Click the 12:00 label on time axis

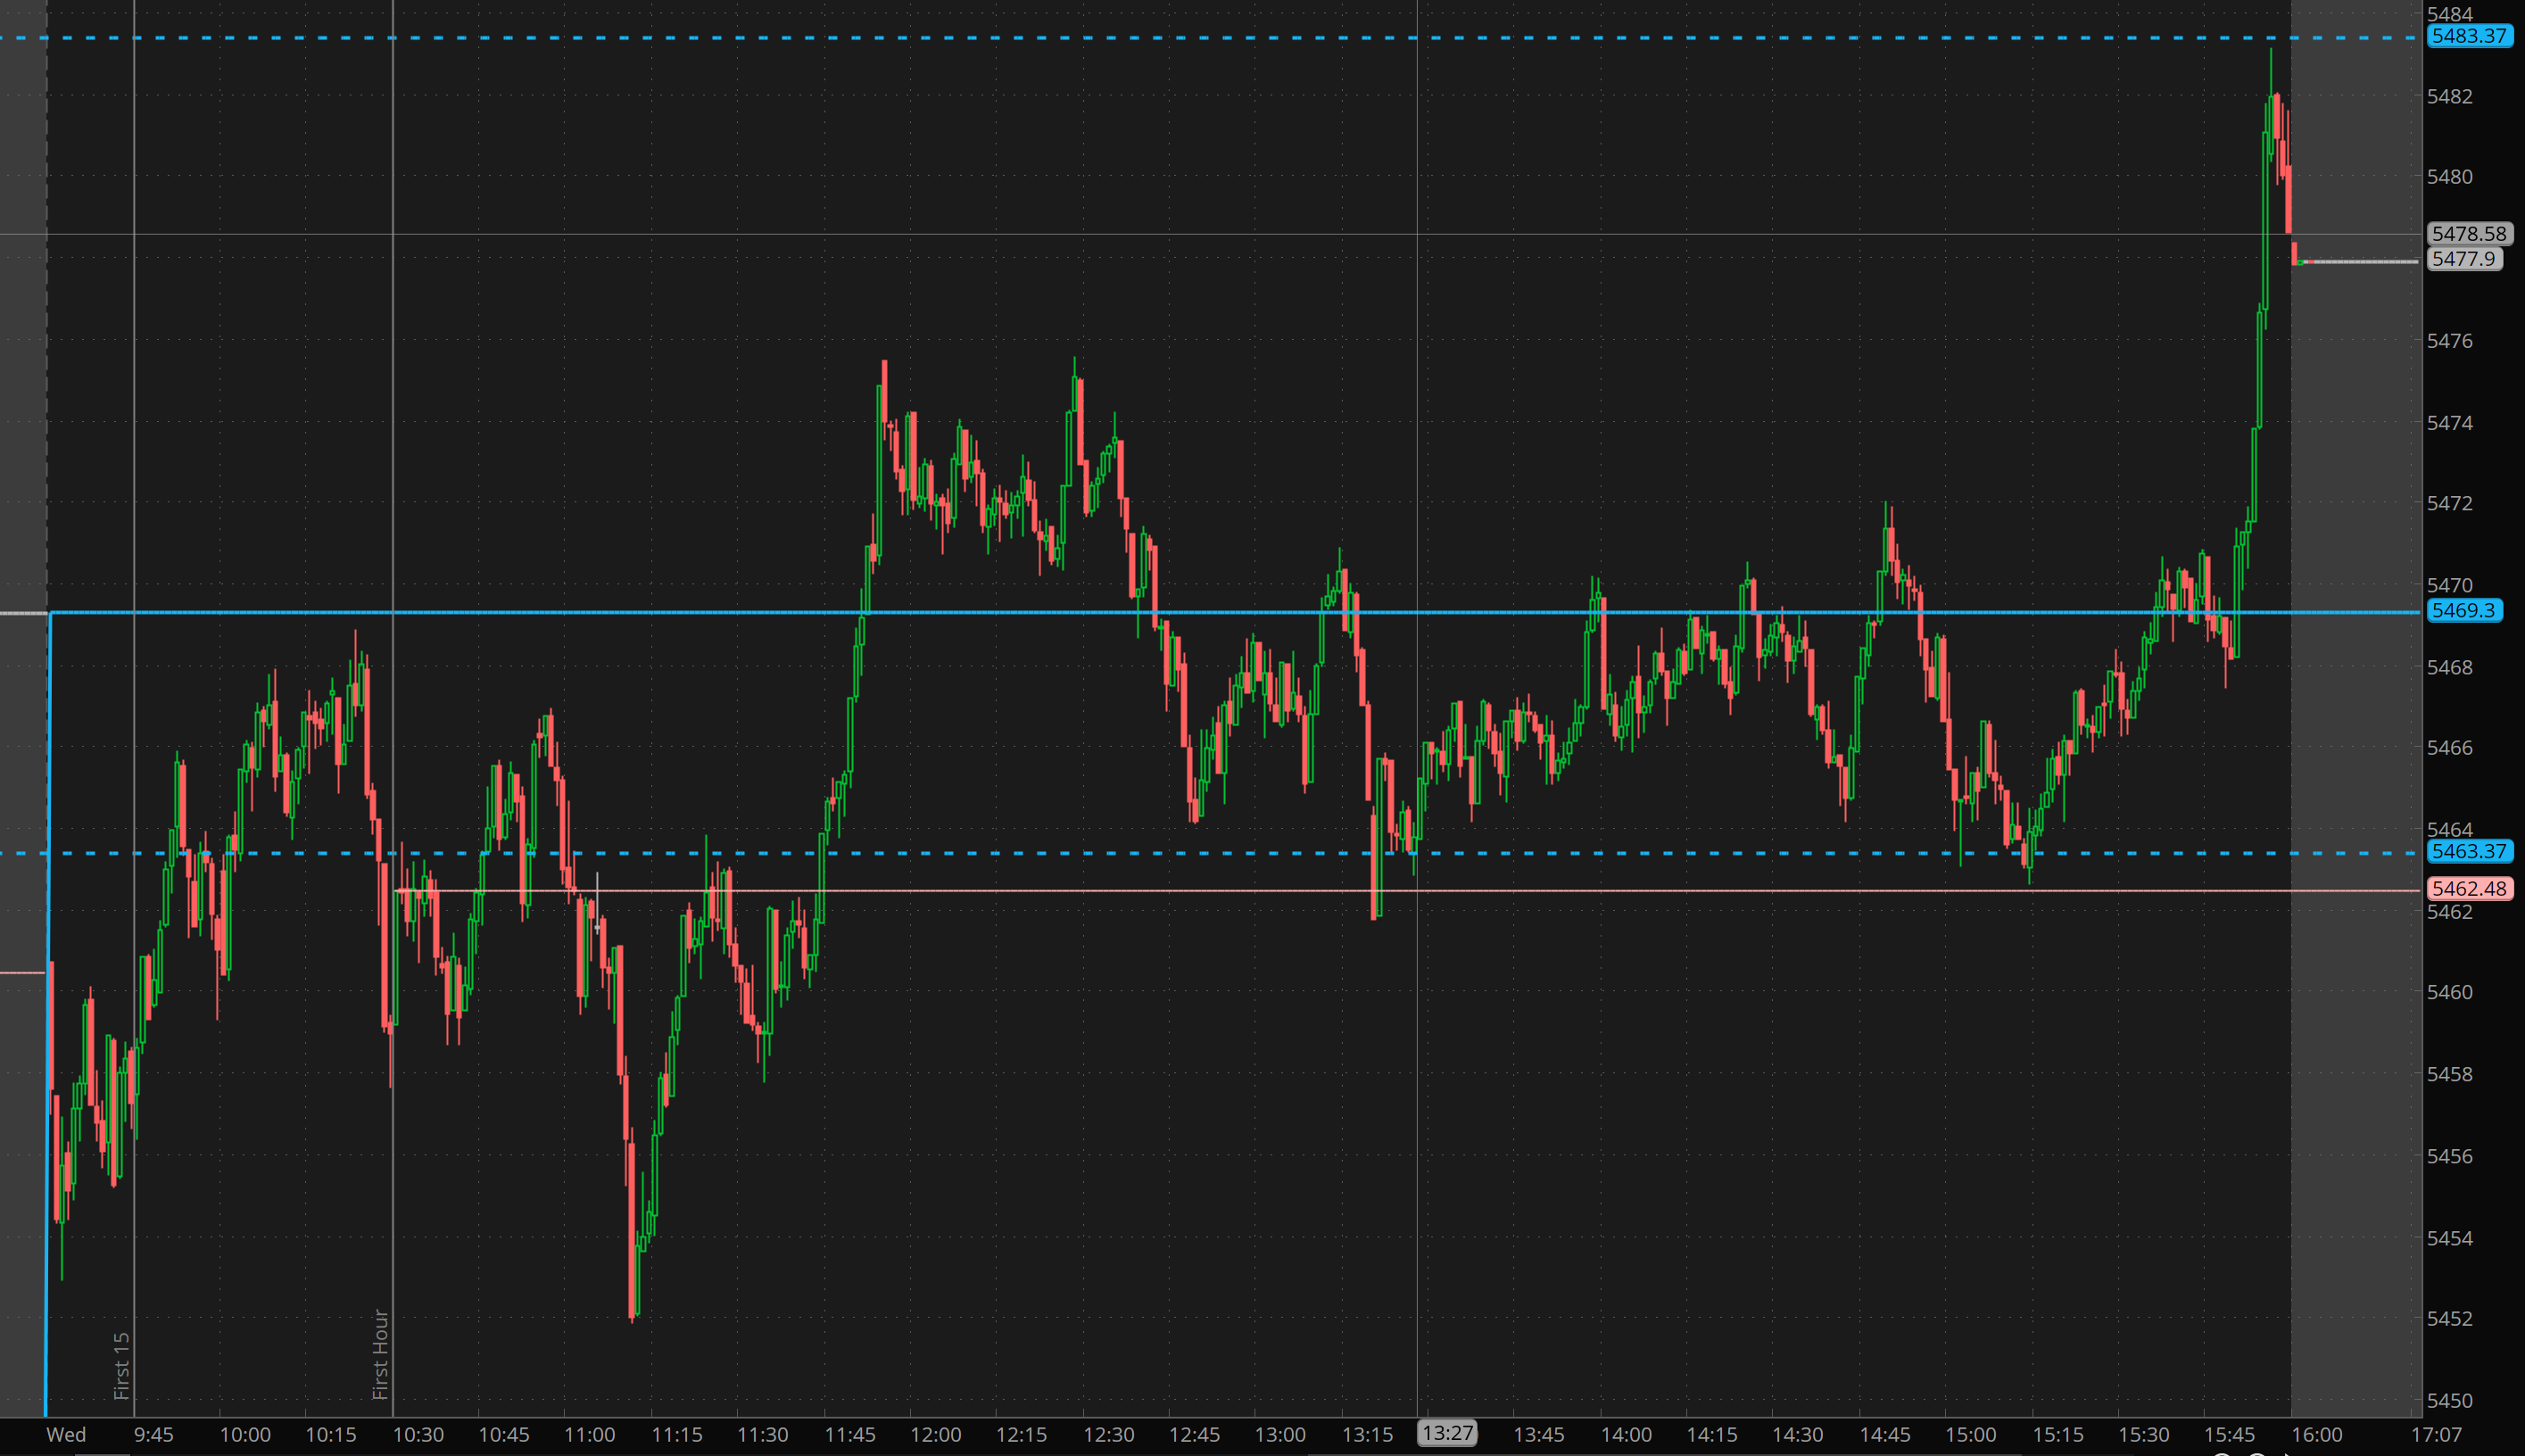[935, 1434]
